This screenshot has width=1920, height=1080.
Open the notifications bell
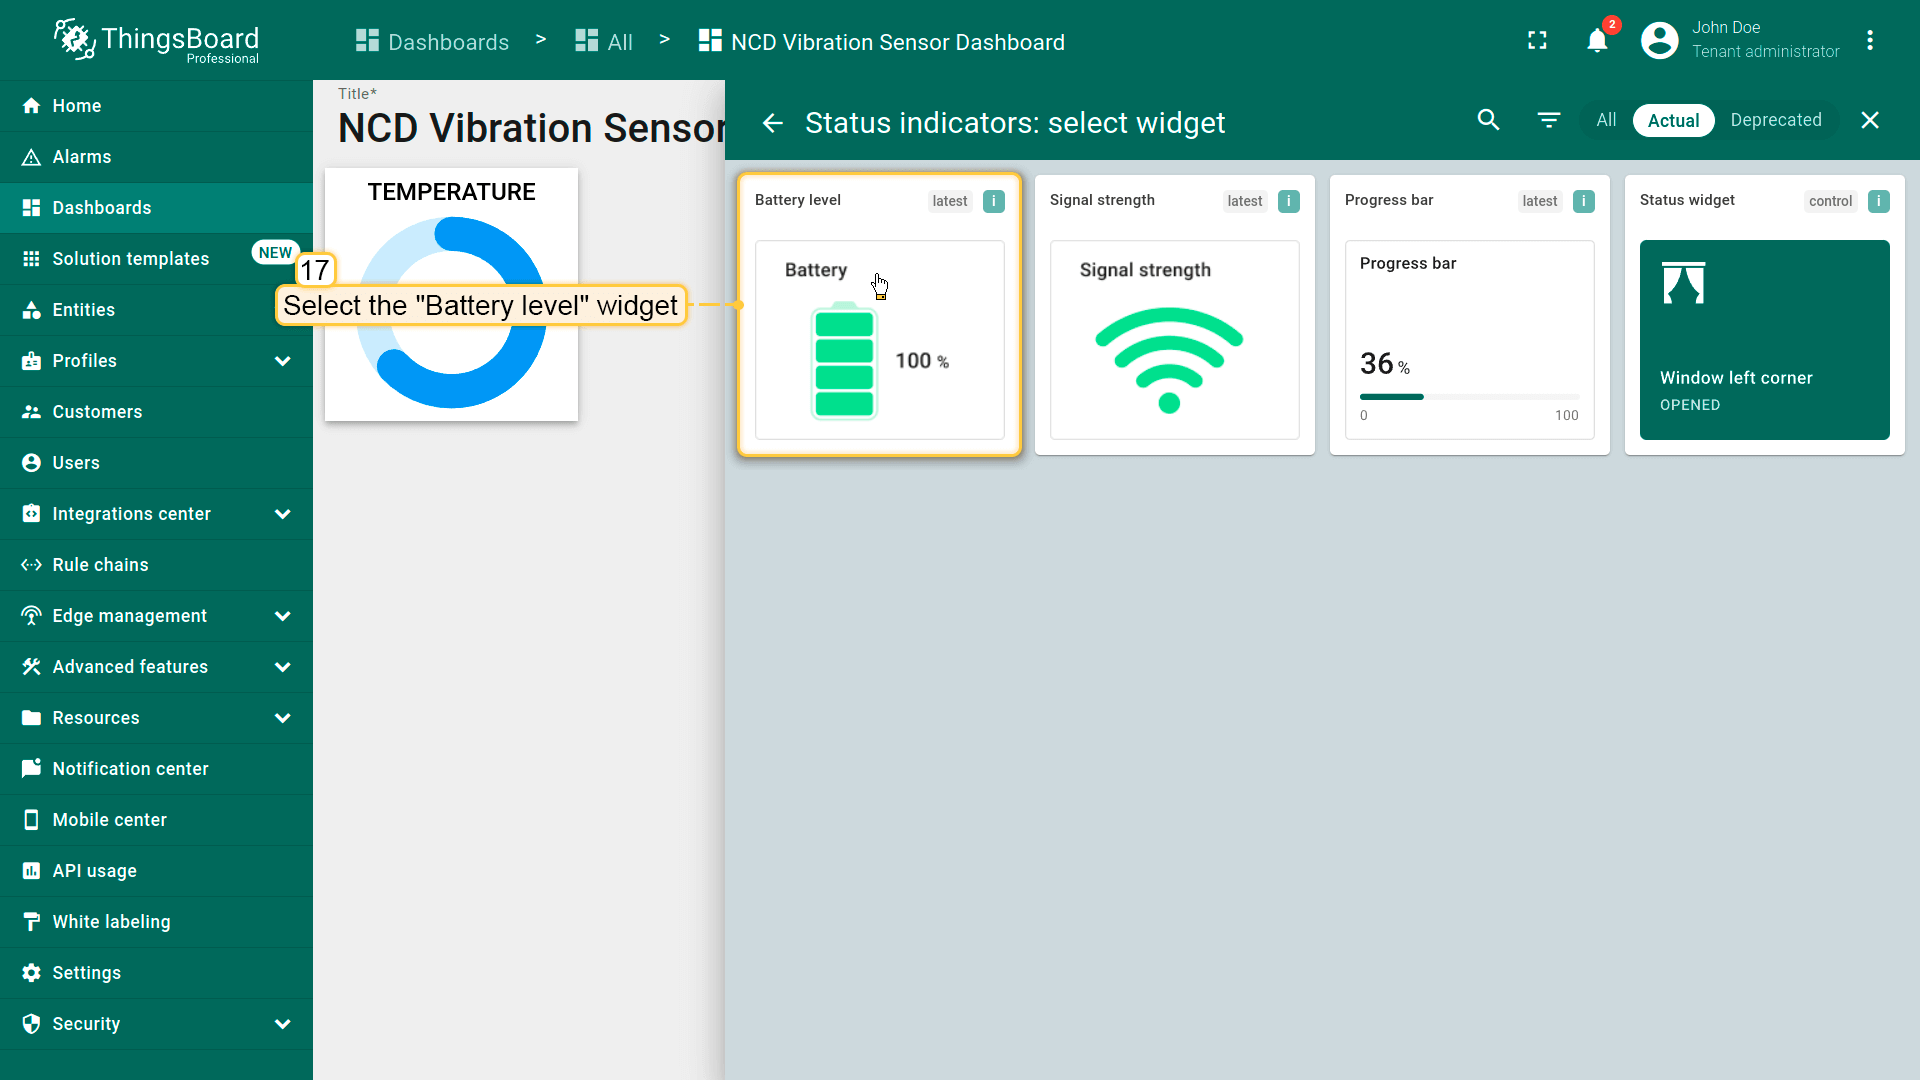1597,41
